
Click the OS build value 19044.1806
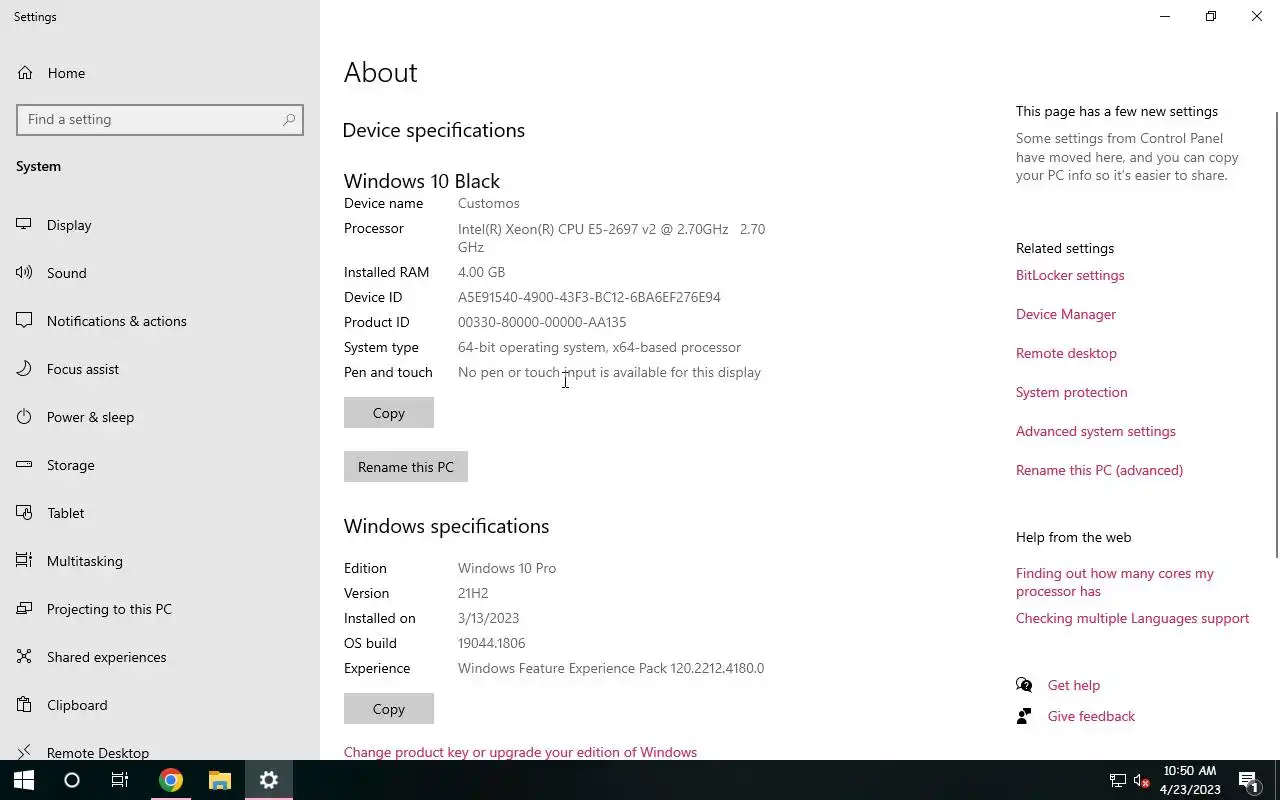491,643
